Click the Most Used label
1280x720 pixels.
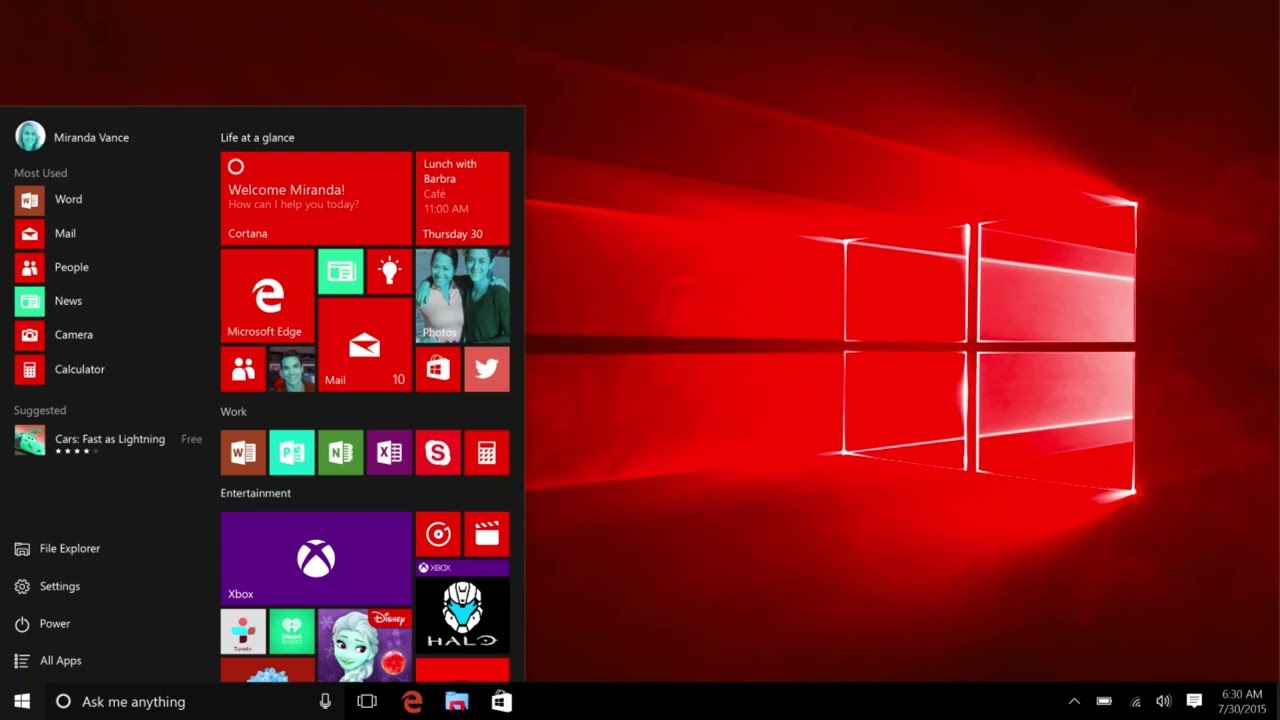[40, 173]
